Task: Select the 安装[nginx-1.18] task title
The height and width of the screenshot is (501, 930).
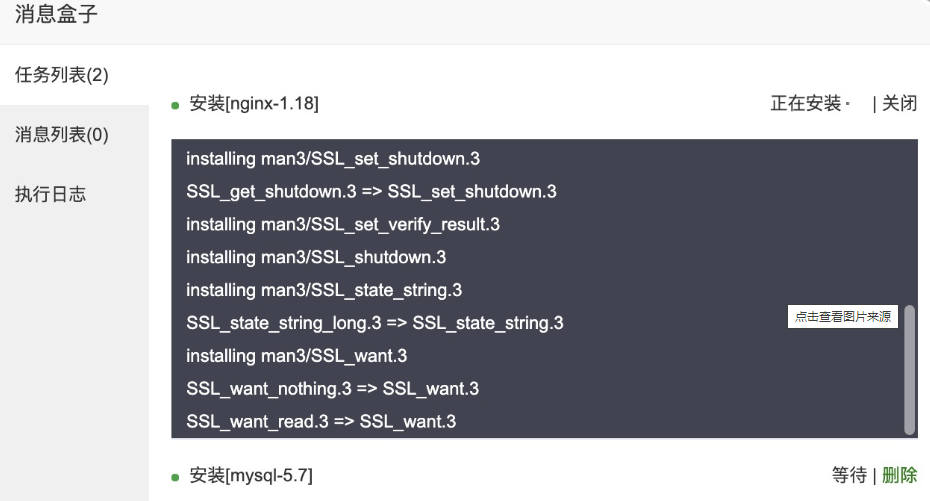Action: click(x=254, y=103)
